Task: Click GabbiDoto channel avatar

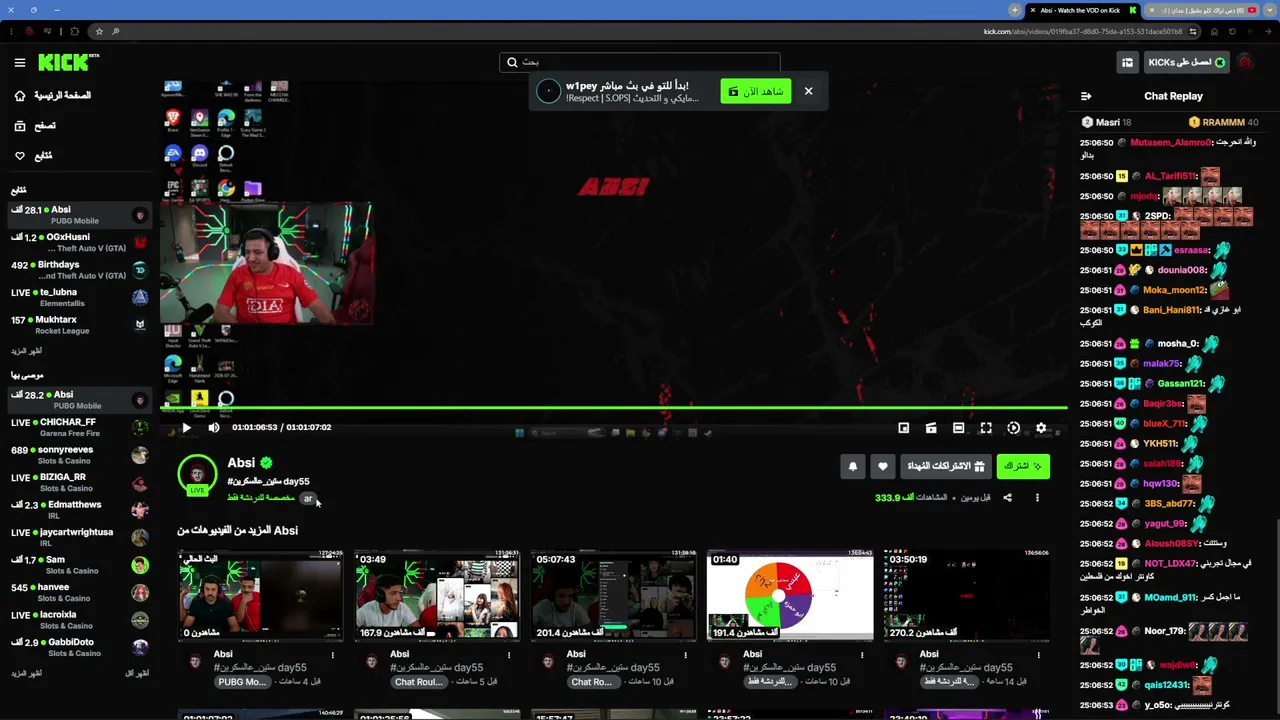Action: point(140,648)
